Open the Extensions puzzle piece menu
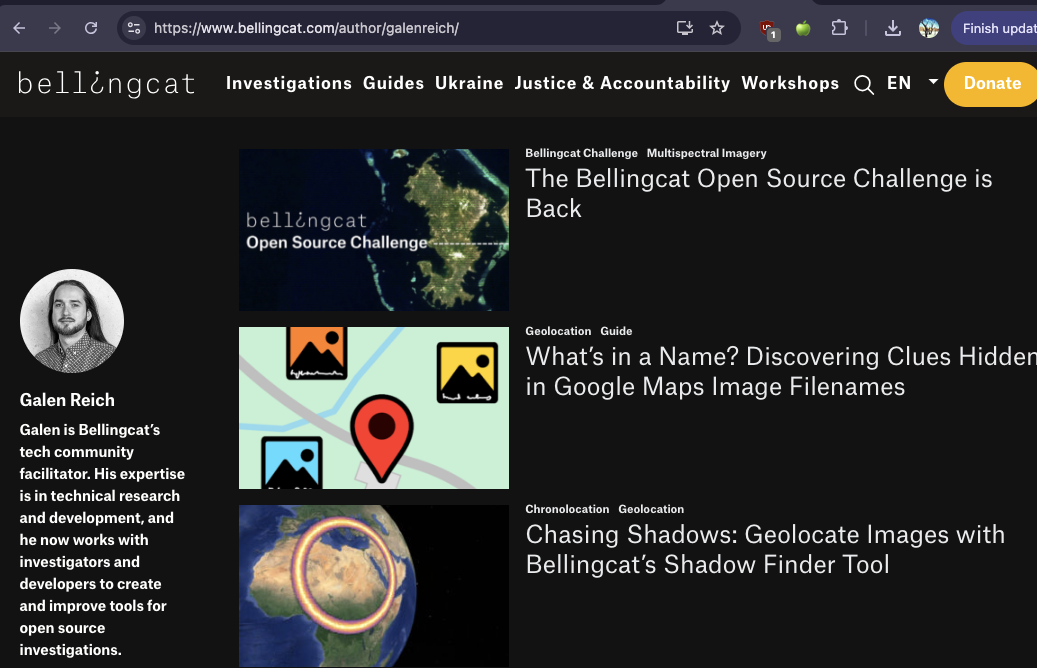Image resolution: width=1037 pixels, height=668 pixels. pyautogui.click(x=840, y=28)
